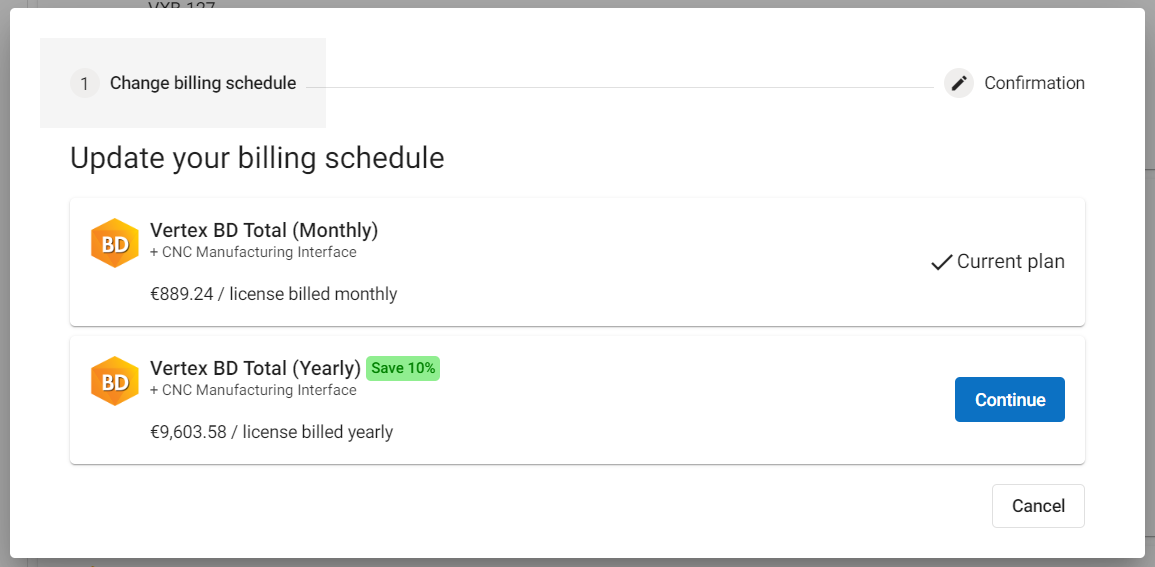Click the step 1 number circle

(x=85, y=83)
